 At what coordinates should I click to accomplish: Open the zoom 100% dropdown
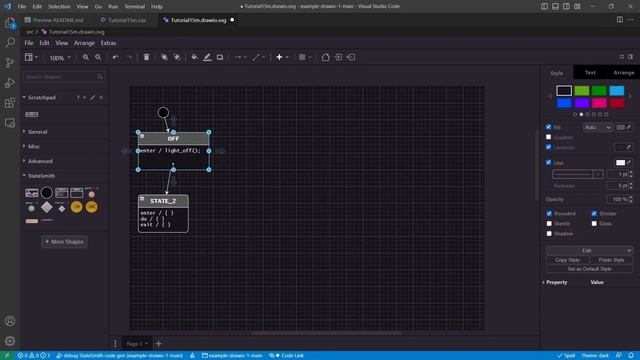[60, 58]
